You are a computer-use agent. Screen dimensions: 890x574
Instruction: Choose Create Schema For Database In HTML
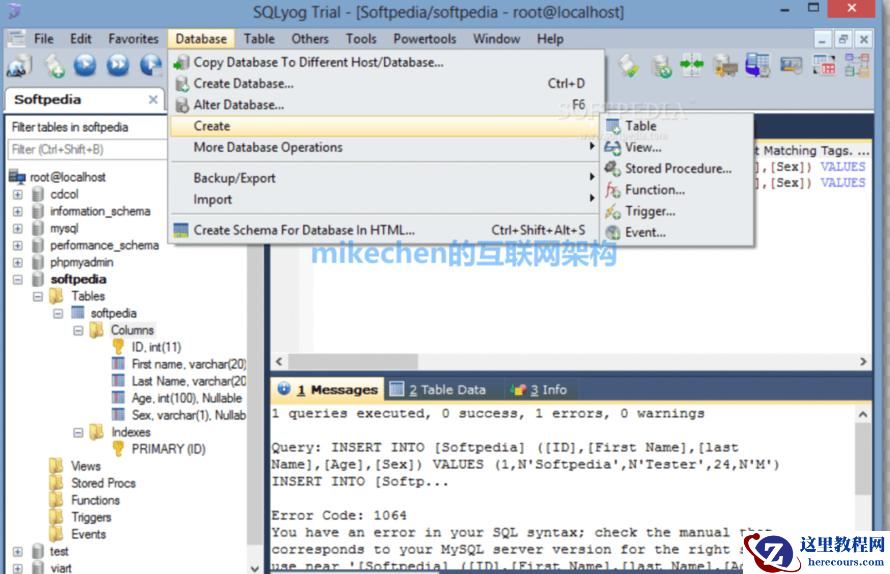tap(386, 231)
